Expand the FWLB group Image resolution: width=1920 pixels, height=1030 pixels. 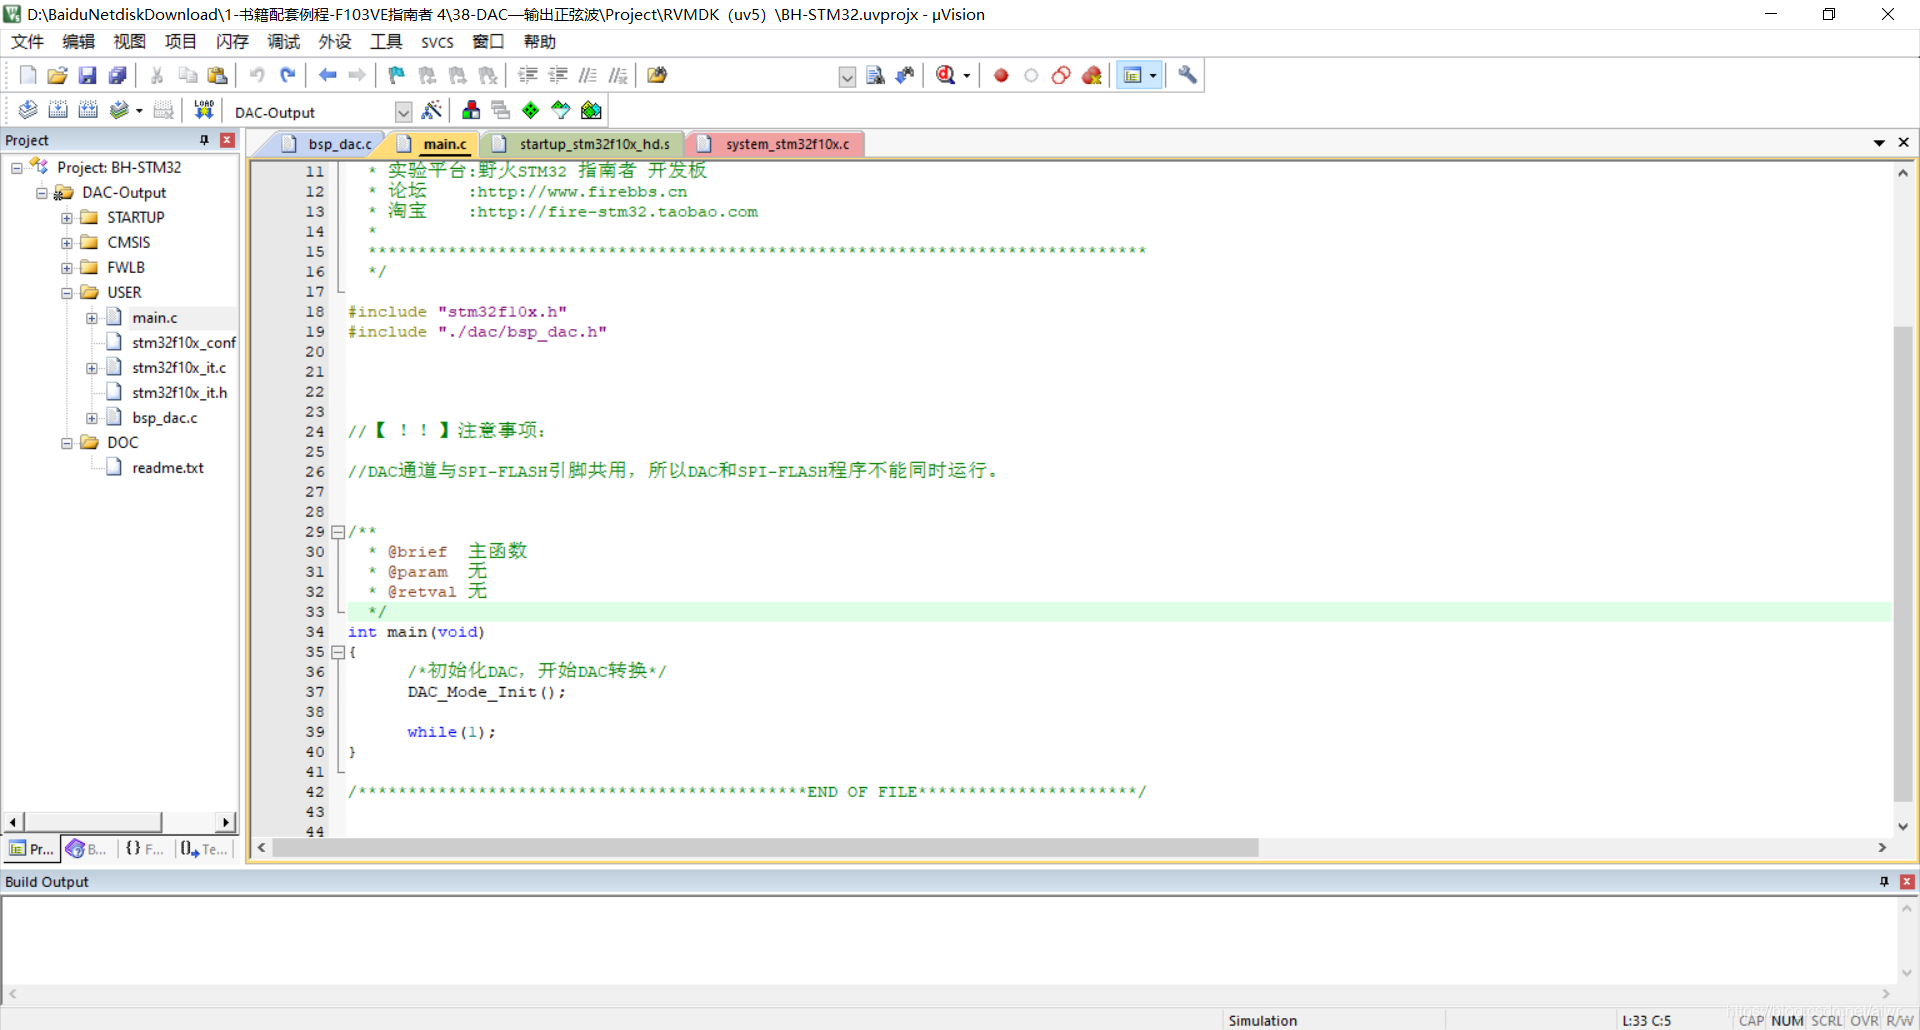[66, 267]
